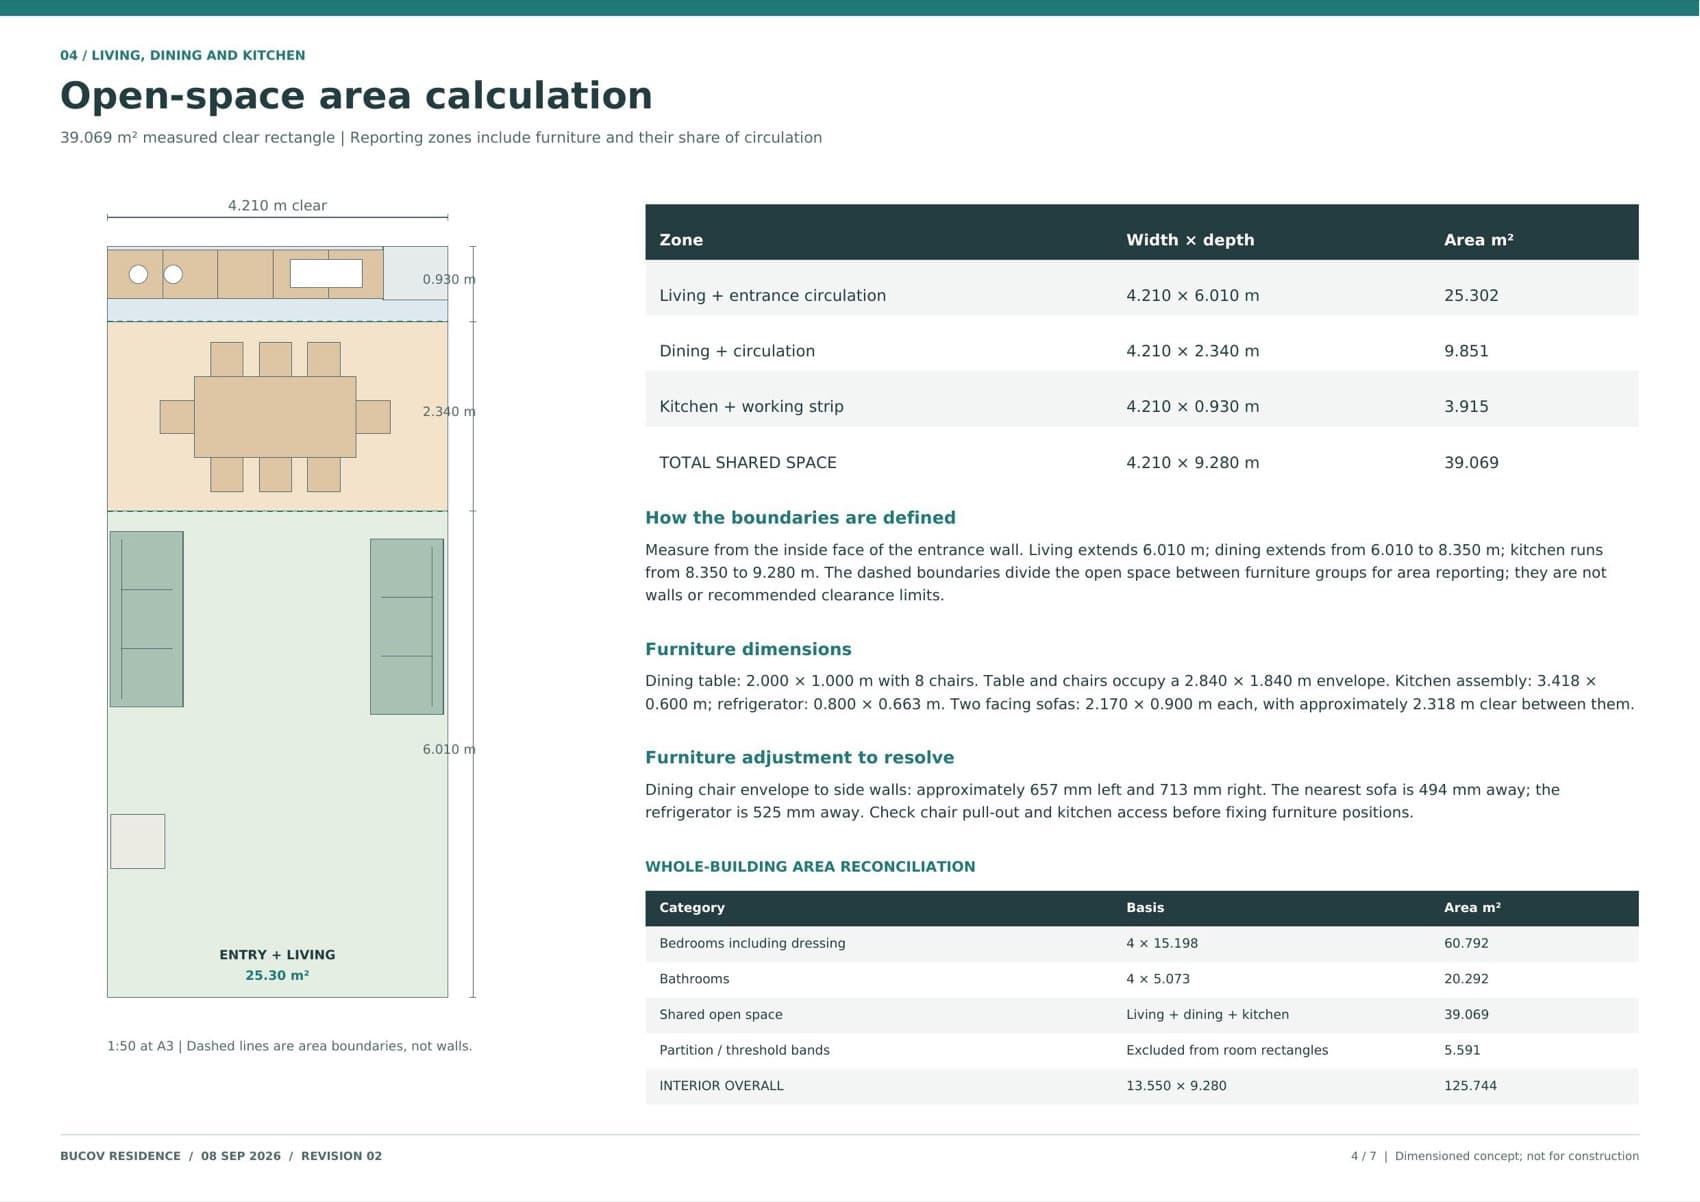Click the '25.302' area cell
The image size is (1700, 1202).
click(x=1471, y=295)
